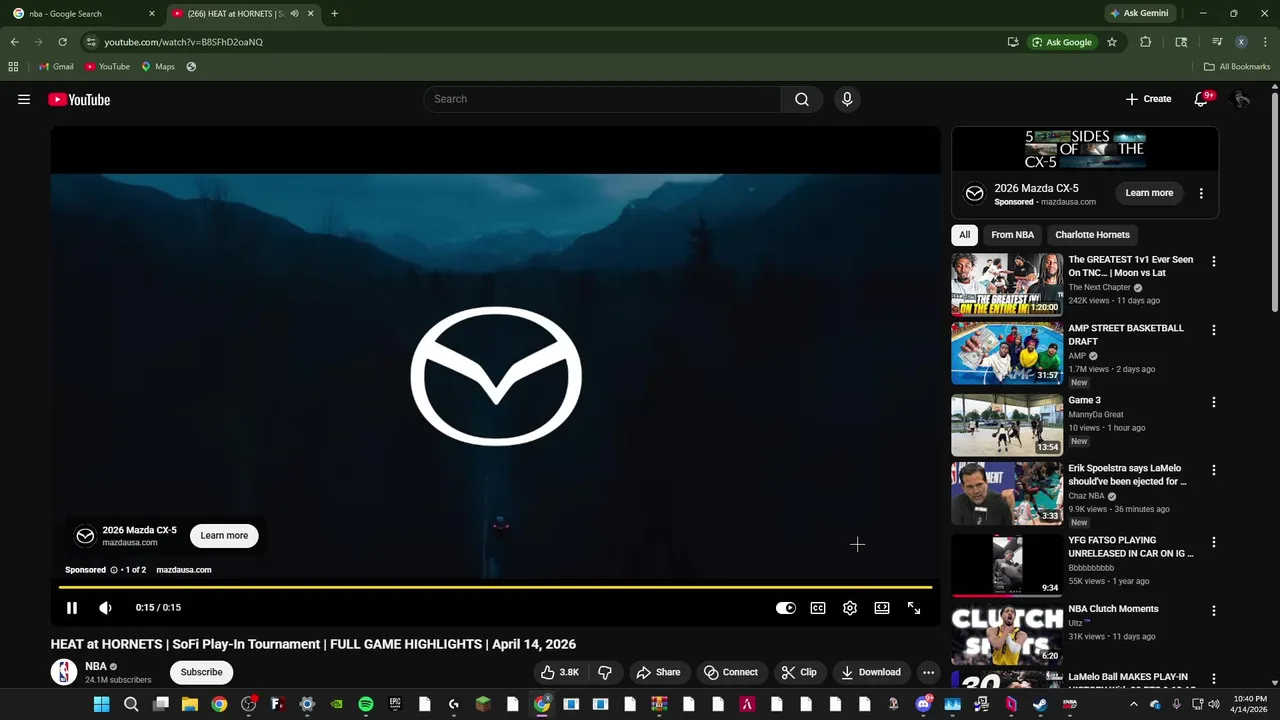
Task: Bookmark this page with the star icon
Action: 1111,42
